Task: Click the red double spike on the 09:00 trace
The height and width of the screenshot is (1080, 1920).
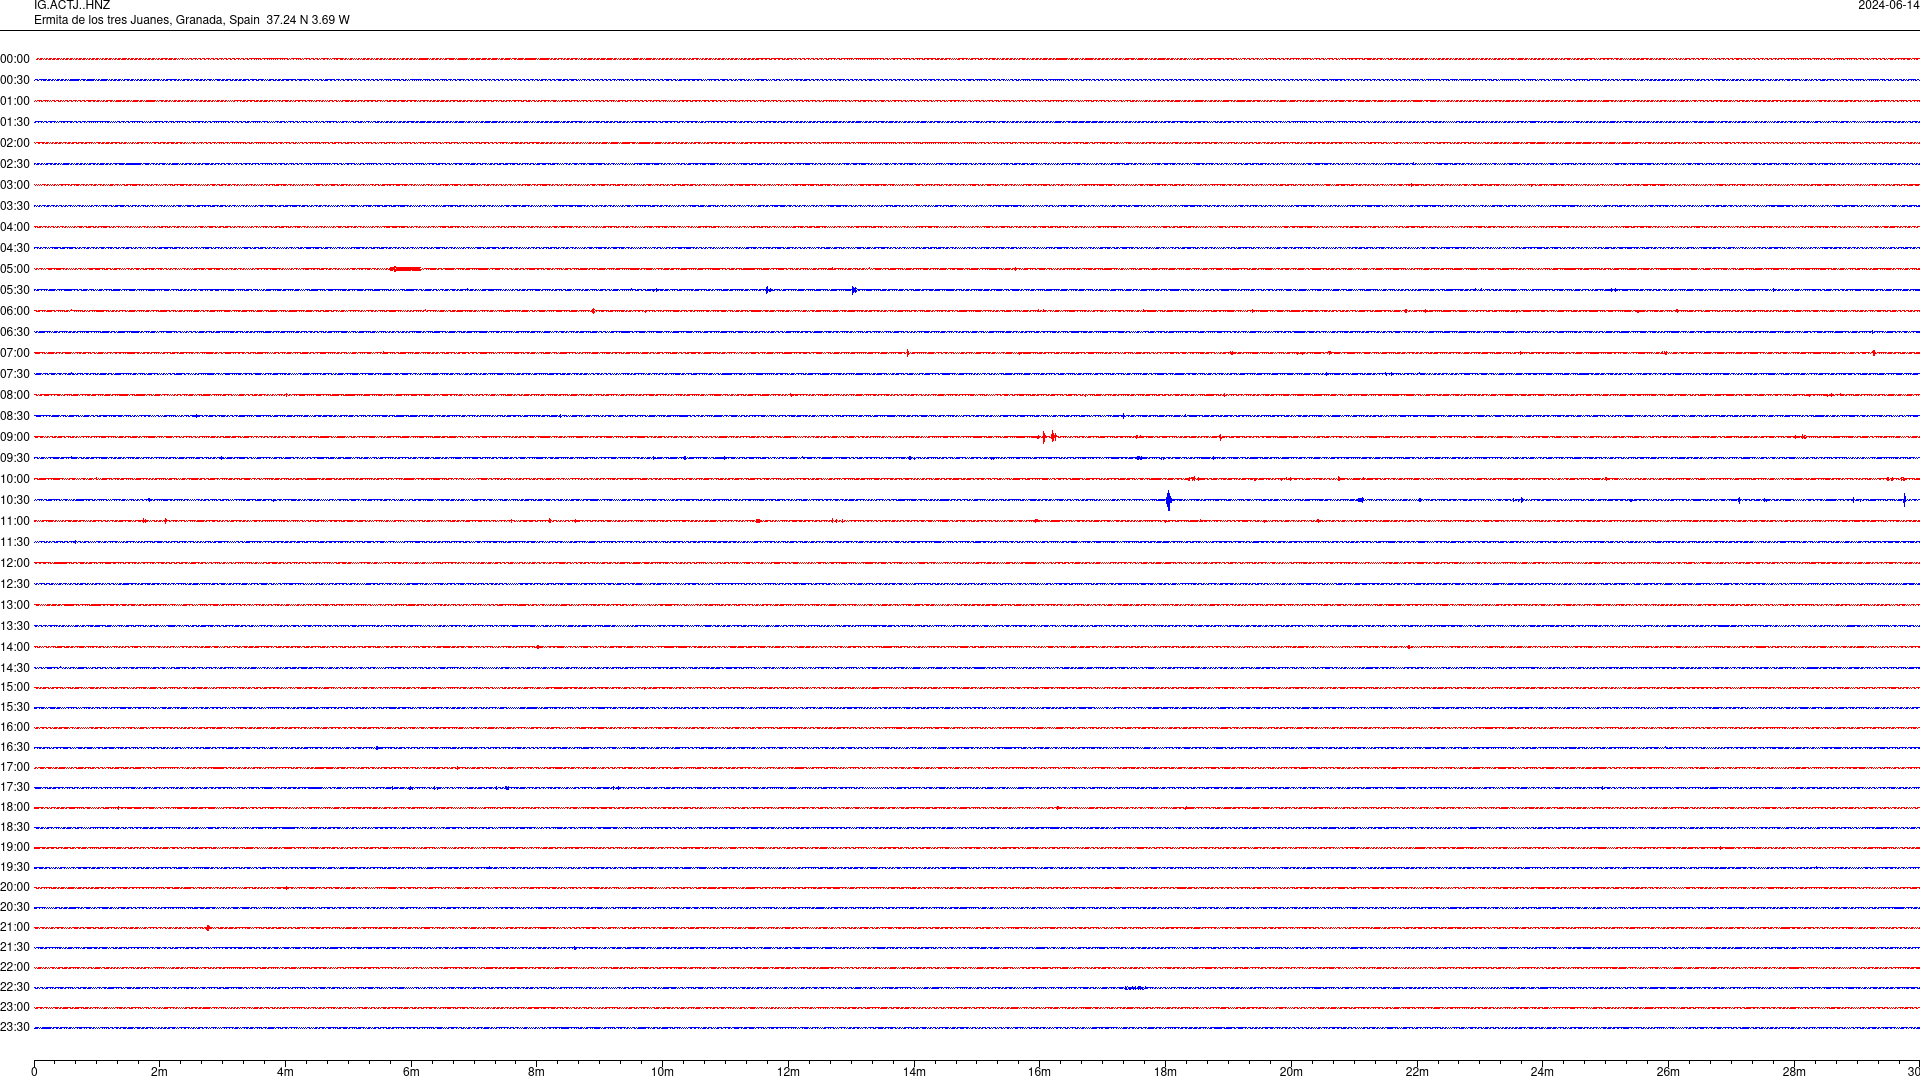Action: (1048, 437)
